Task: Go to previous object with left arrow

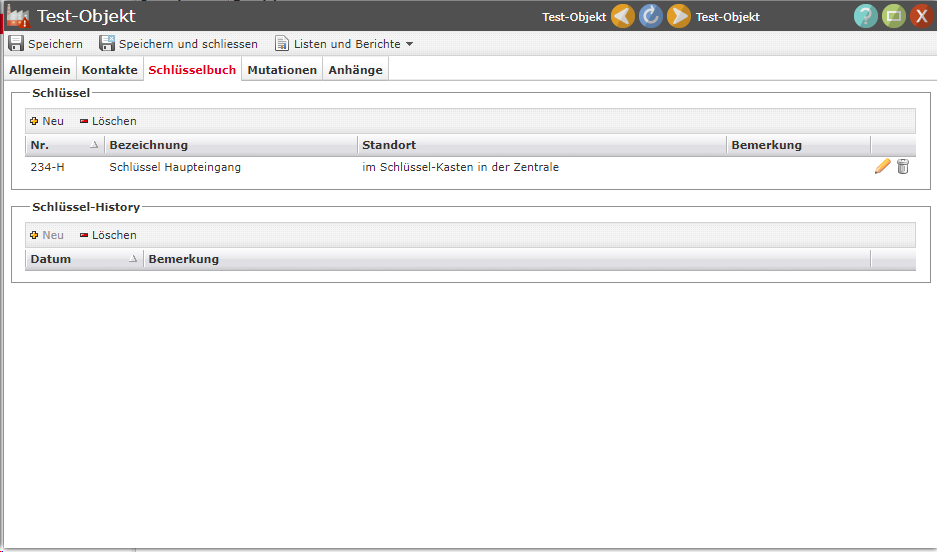Action: point(623,16)
